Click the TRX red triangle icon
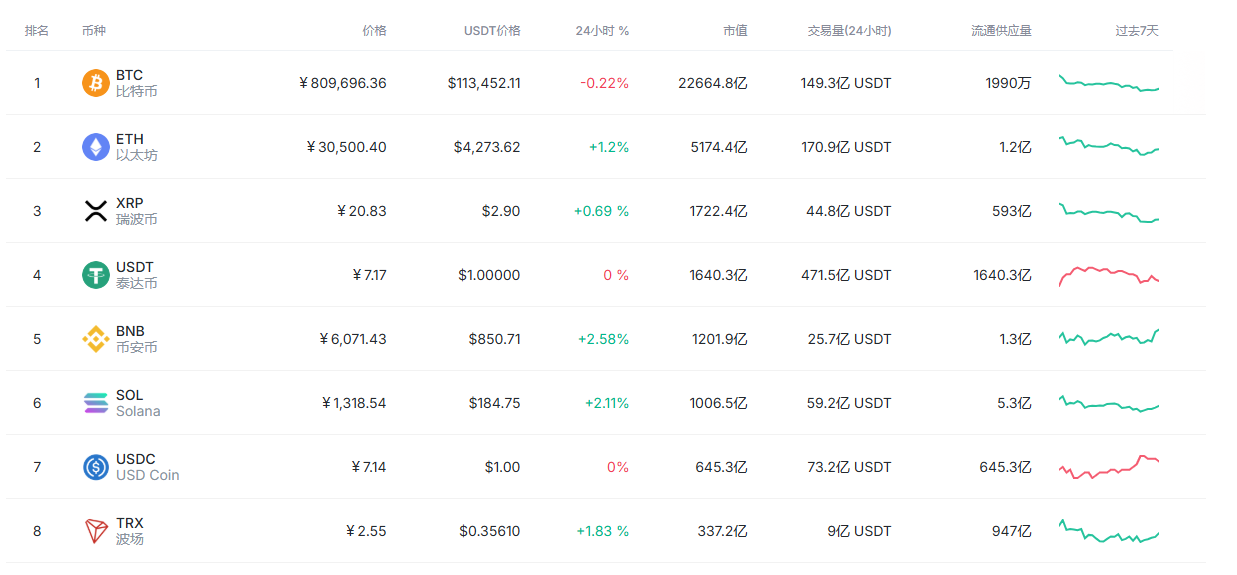The height and width of the screenshot is (575, 1237). click(96, 531)
